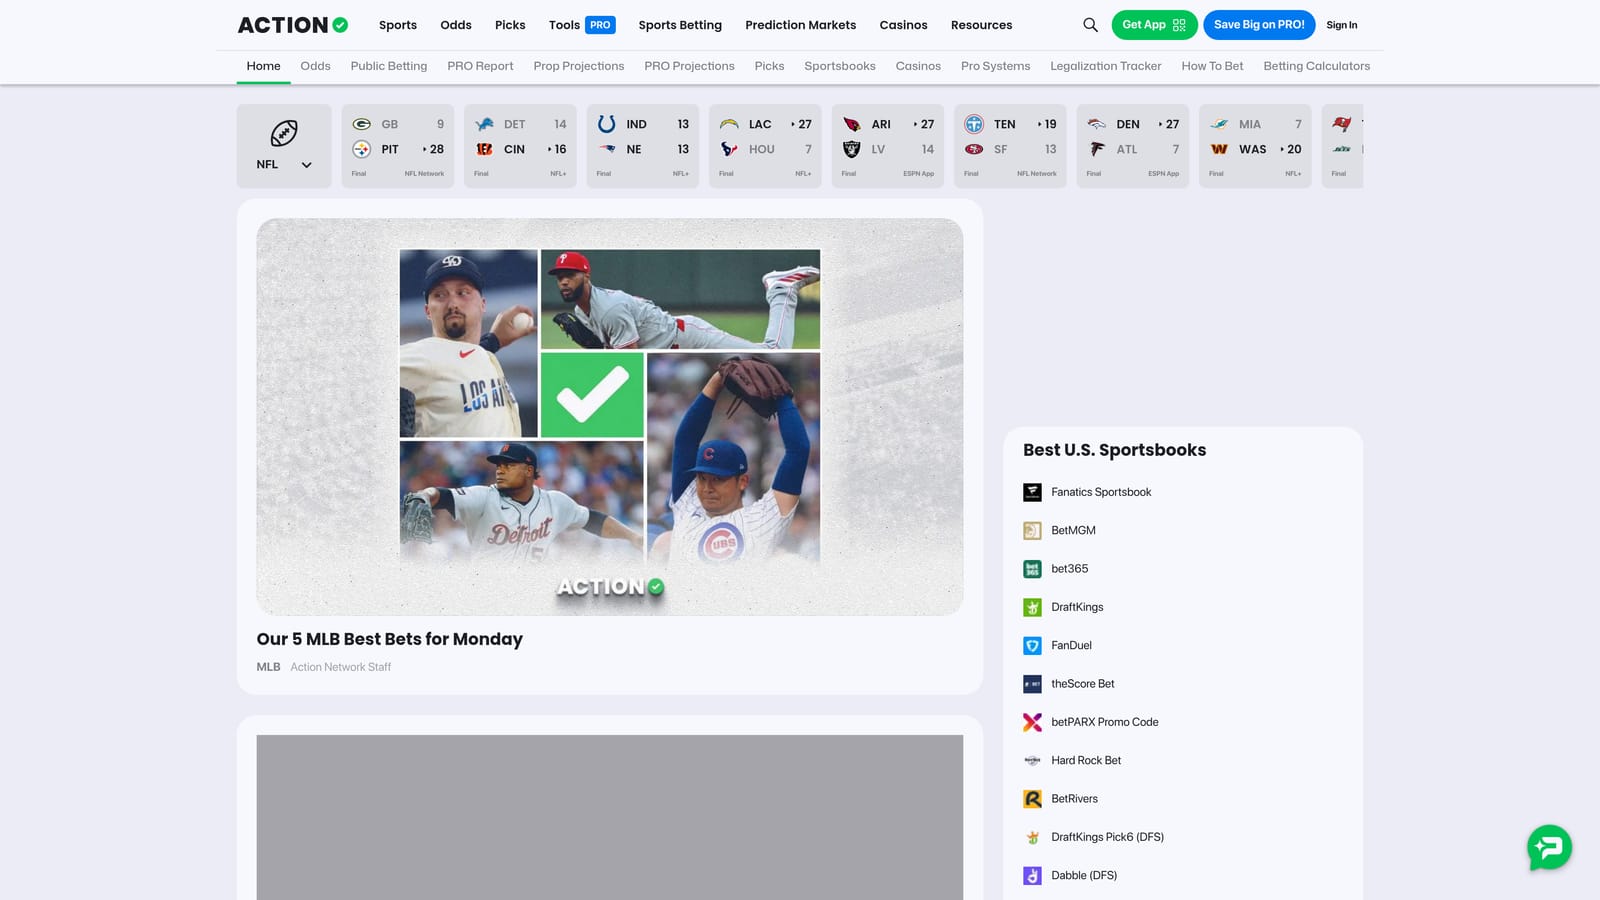1600x900 pixels.
Task: Click the Lions logo in DET-CIN game
Action: 484,124
